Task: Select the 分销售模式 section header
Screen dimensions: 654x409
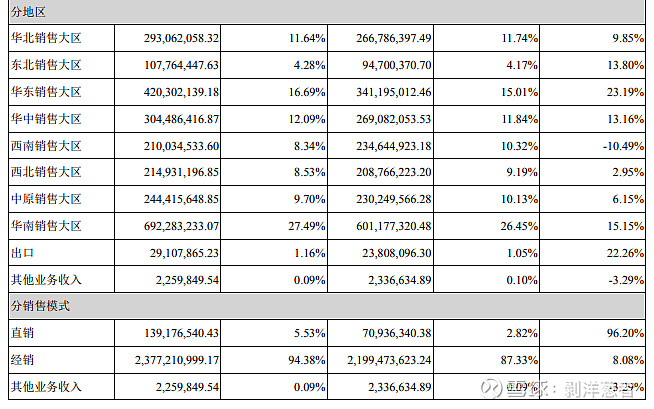Action: 39,304
